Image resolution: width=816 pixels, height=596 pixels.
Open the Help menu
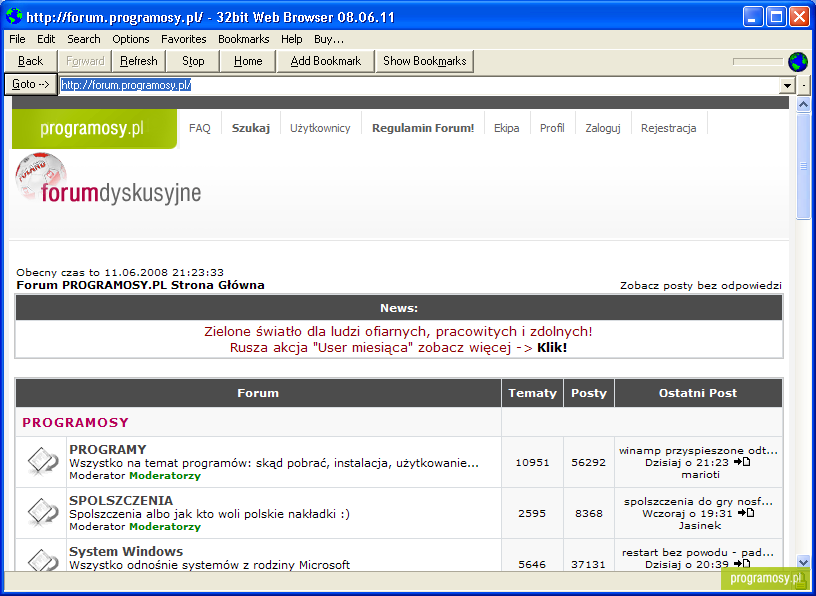(x=291, y=39)
